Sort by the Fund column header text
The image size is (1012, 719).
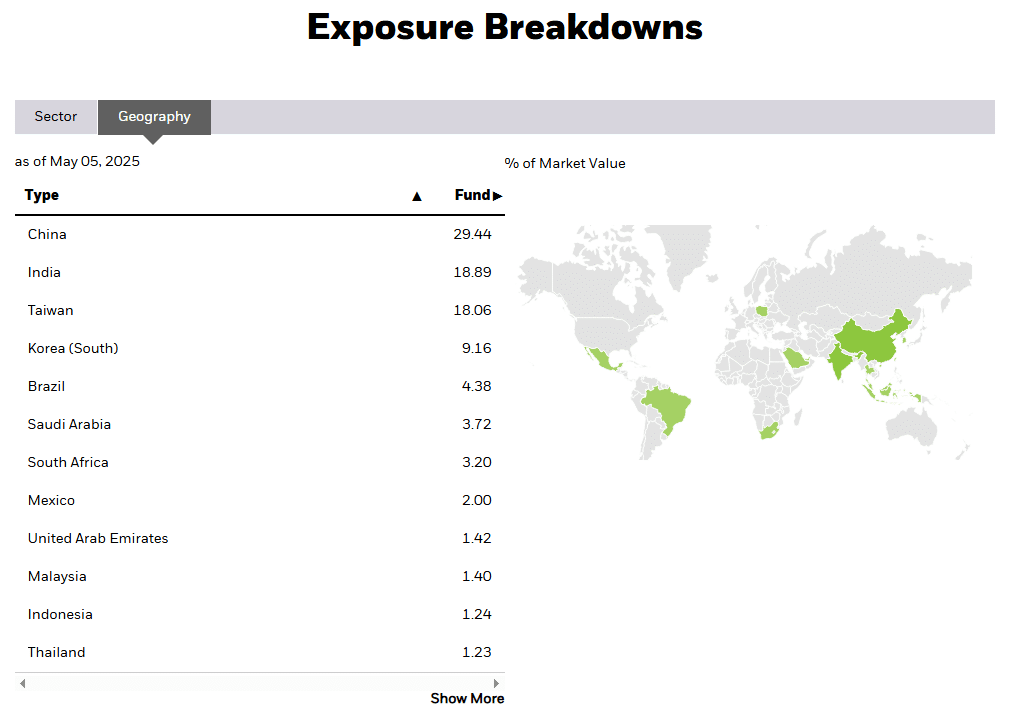click(472, 195)
